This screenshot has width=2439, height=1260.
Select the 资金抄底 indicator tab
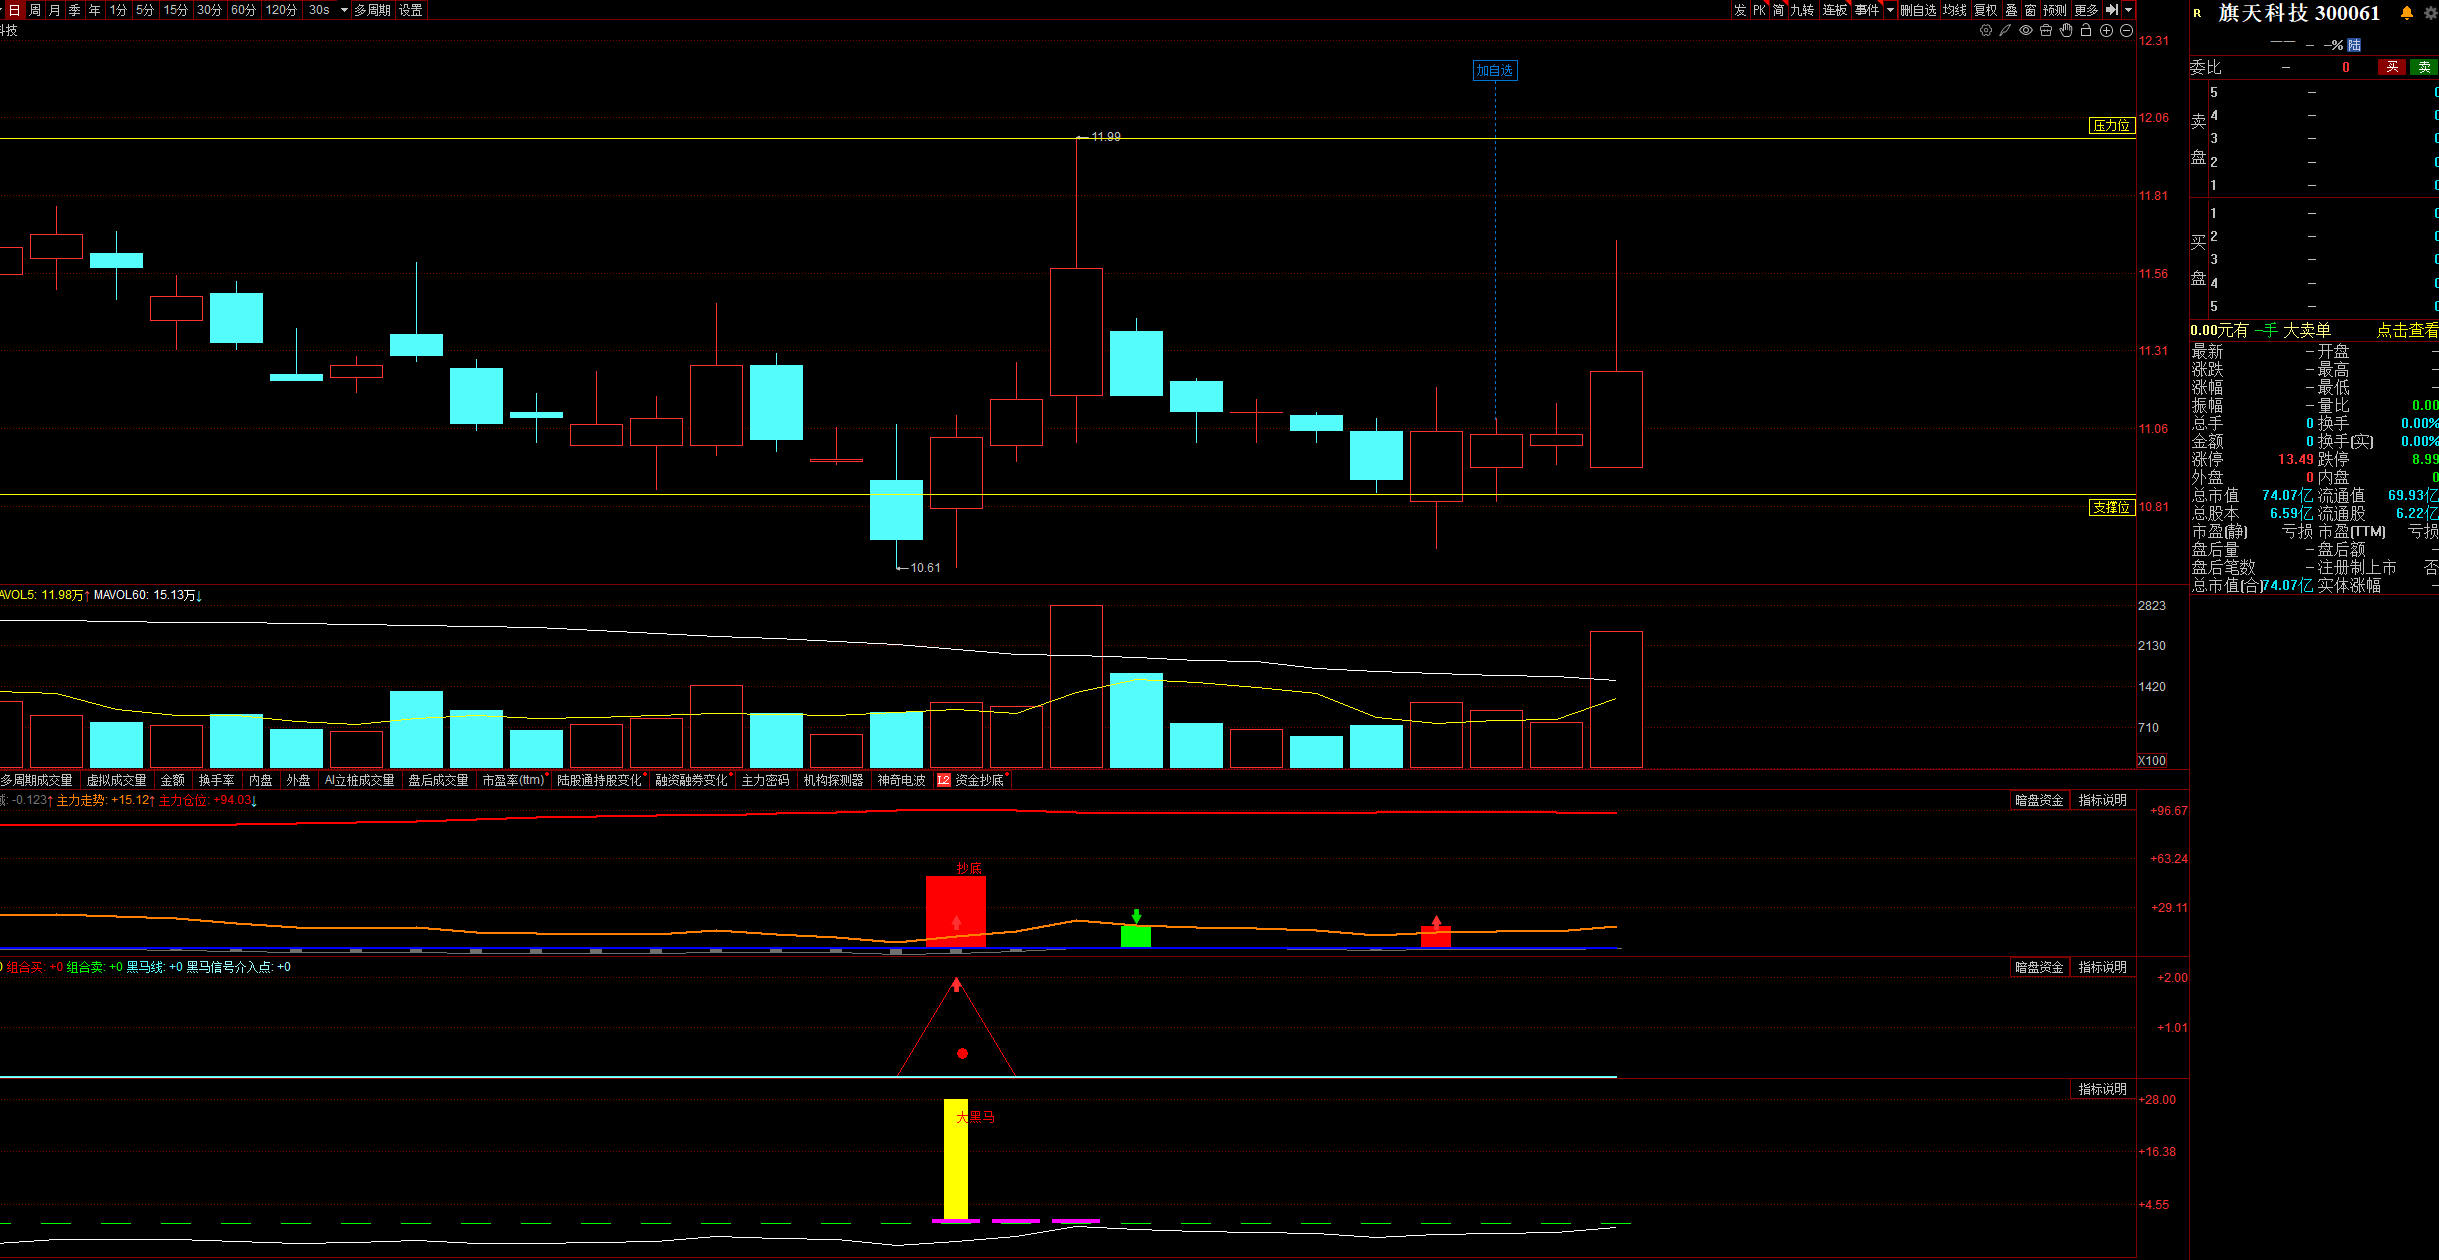(x=978, y=780)
